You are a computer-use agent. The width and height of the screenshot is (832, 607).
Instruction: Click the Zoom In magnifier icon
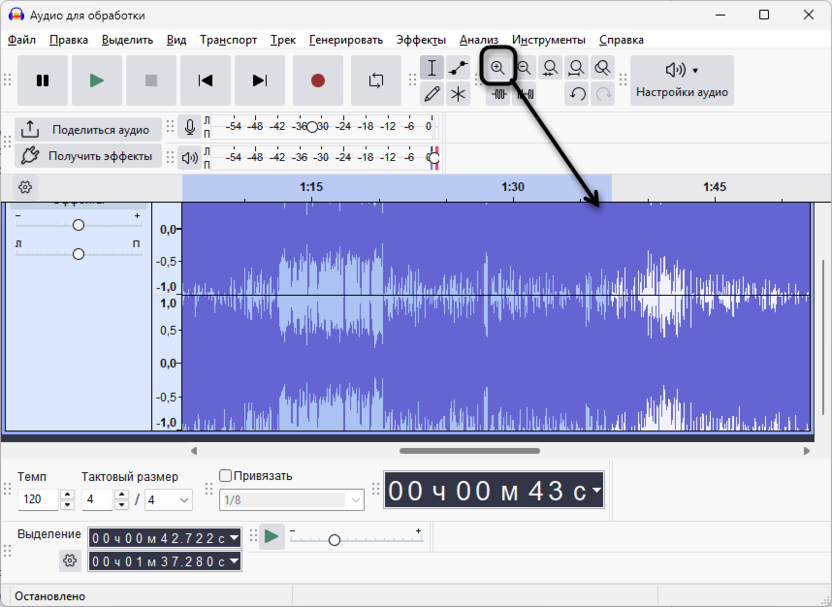(x=497, y=68)
